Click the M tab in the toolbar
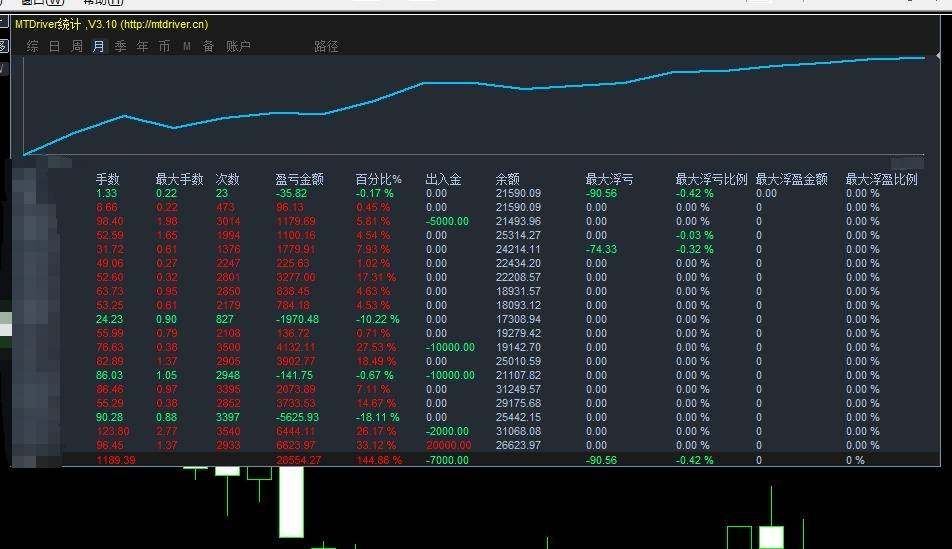Viewport: 952px width, 549px height. (186, 46)
